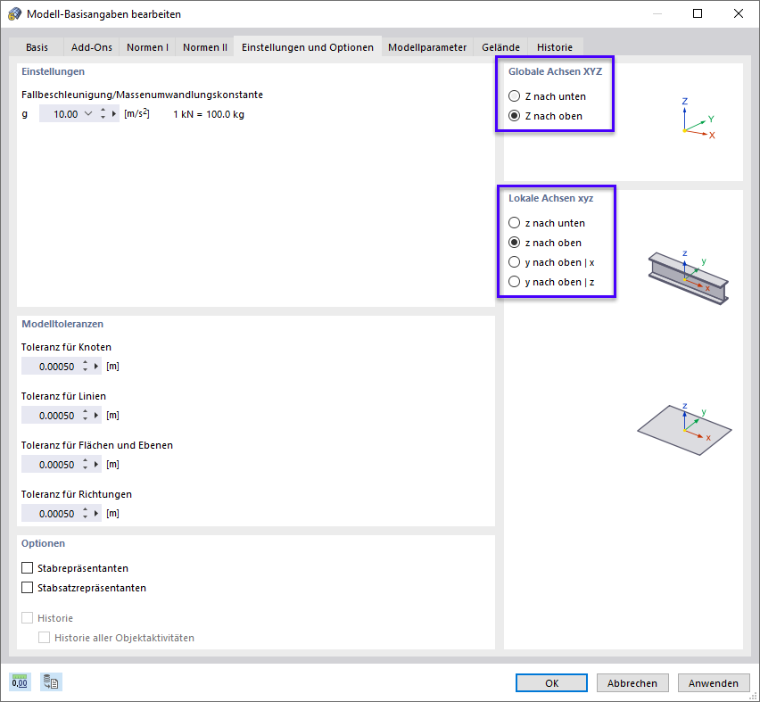Viewport: 760px width, 702px height.
Task: Open the gravity g value dropdown
Action: pos(88,114)
